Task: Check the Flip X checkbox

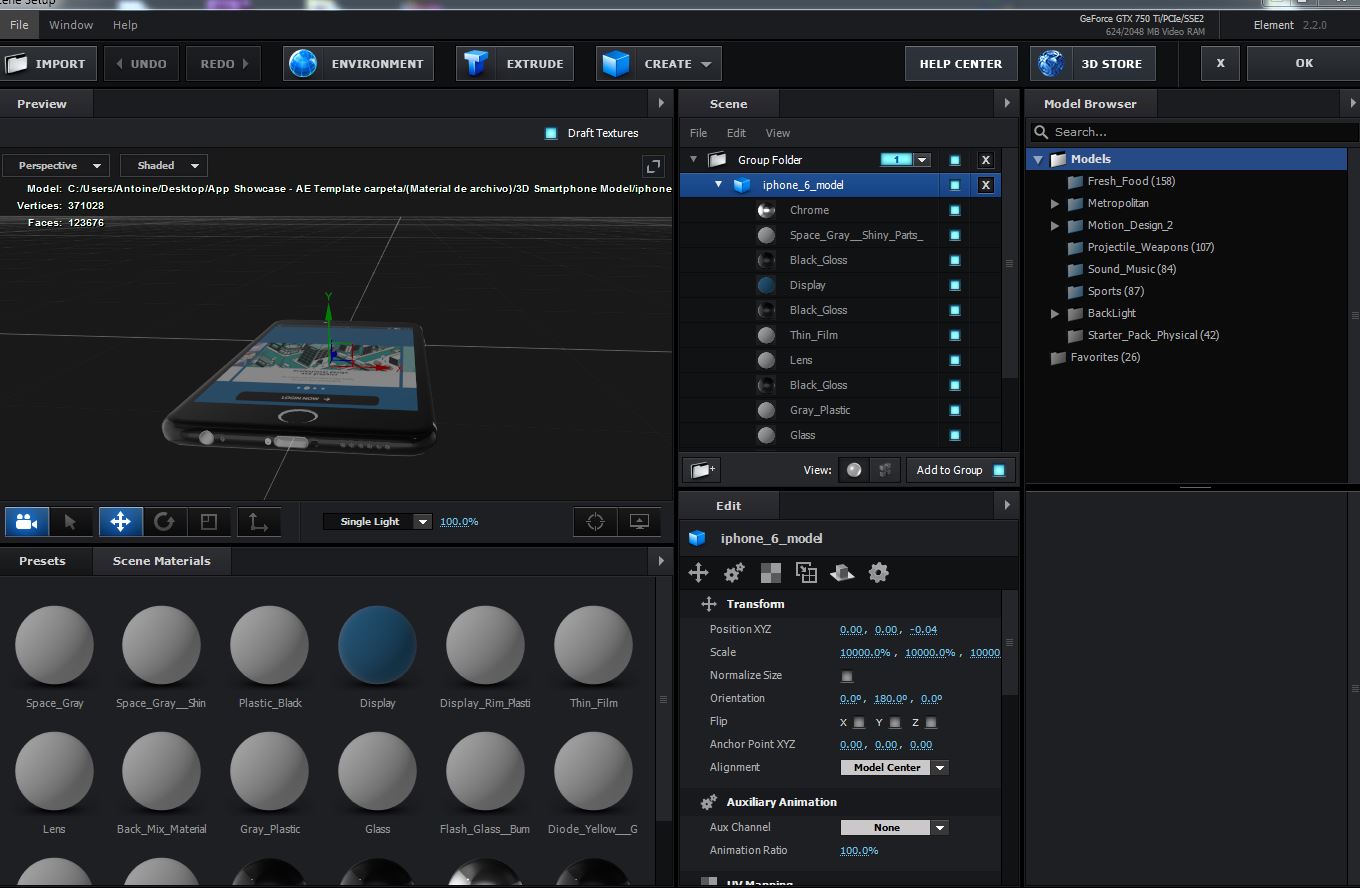Action: click(x=859, y=722)
